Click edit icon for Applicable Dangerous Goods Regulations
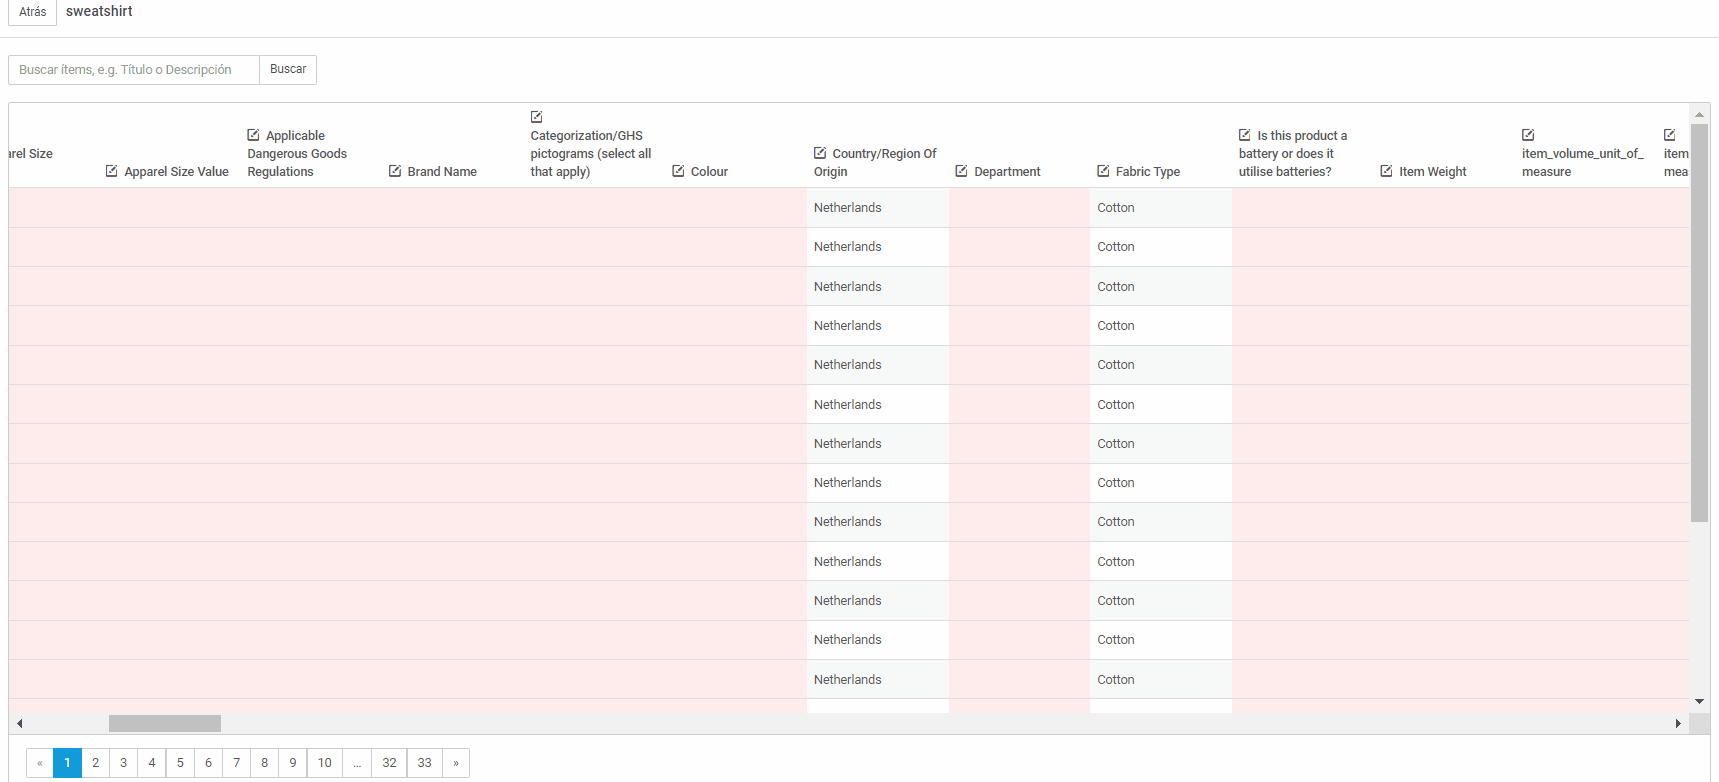This screenshot has width=1719, height=782. 253,135
